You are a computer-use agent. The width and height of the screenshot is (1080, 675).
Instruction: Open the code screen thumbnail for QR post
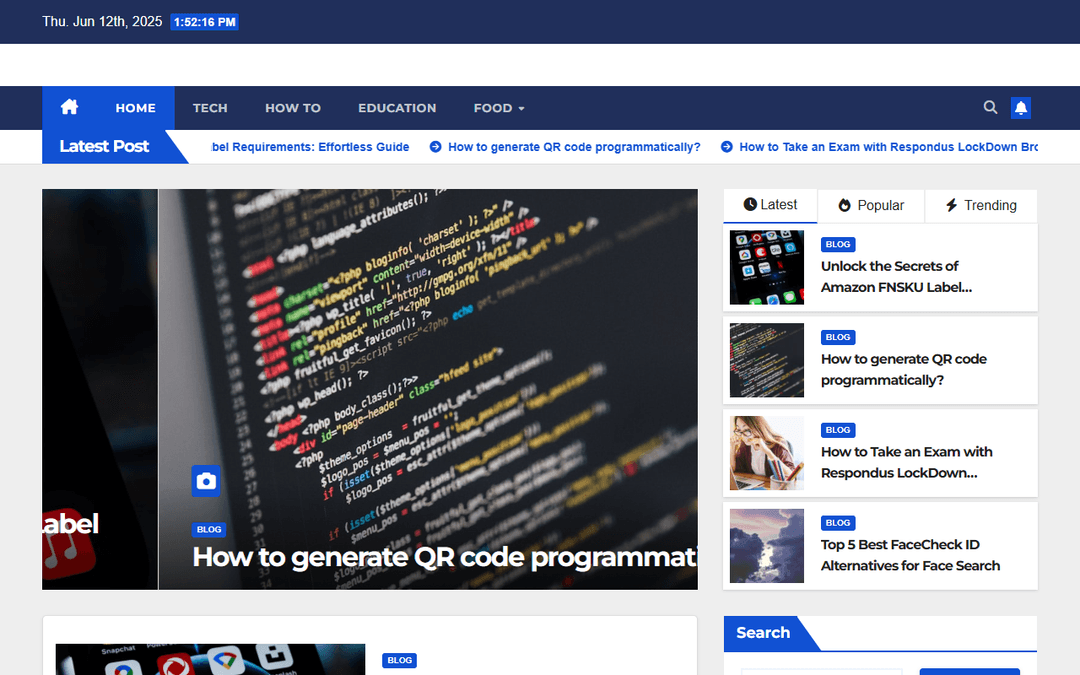pyautogui.click(x=767, y=360)
